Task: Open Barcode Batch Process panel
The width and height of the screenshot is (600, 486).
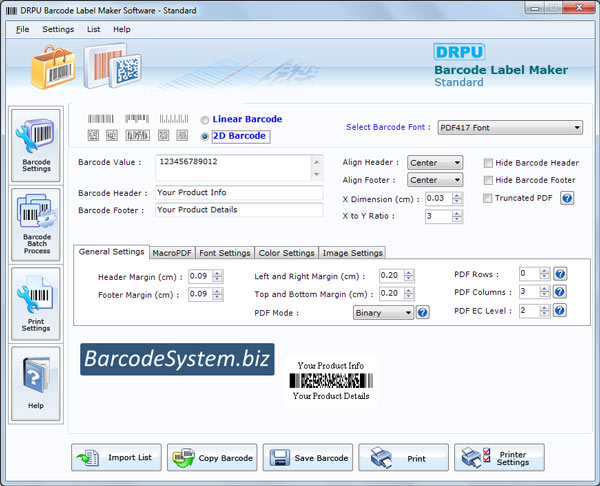Action: tap(36, 224)
